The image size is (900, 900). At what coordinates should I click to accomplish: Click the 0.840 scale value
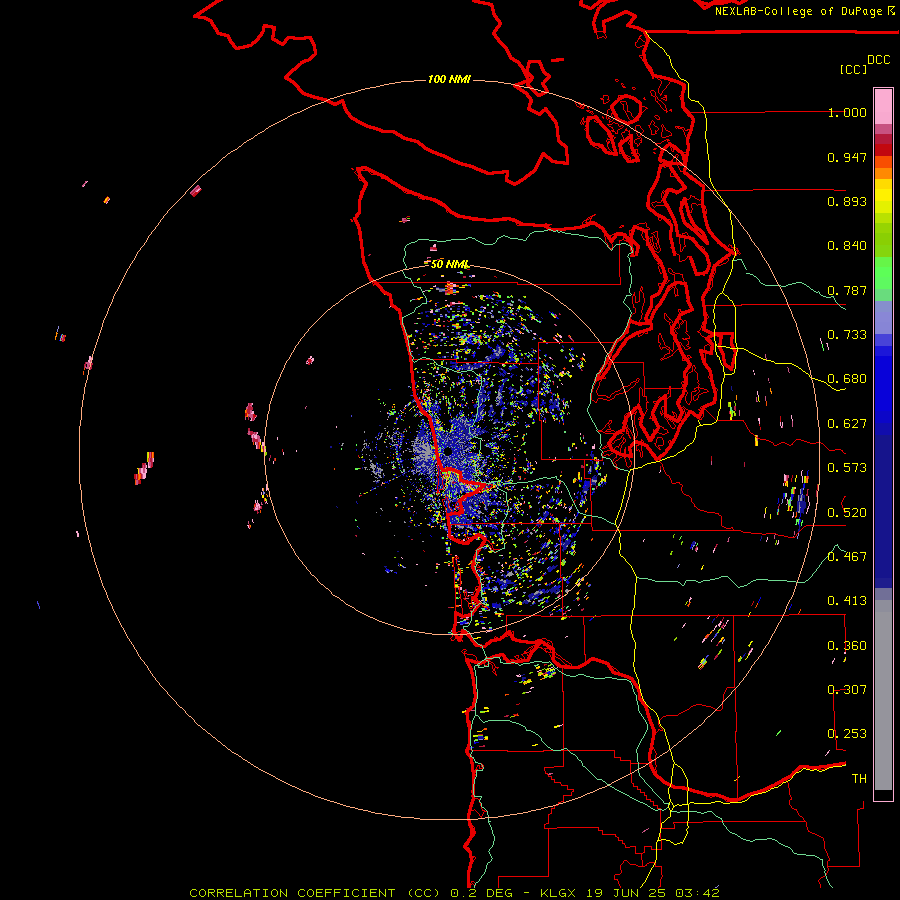pyautogui.click(x=847, y=246)
